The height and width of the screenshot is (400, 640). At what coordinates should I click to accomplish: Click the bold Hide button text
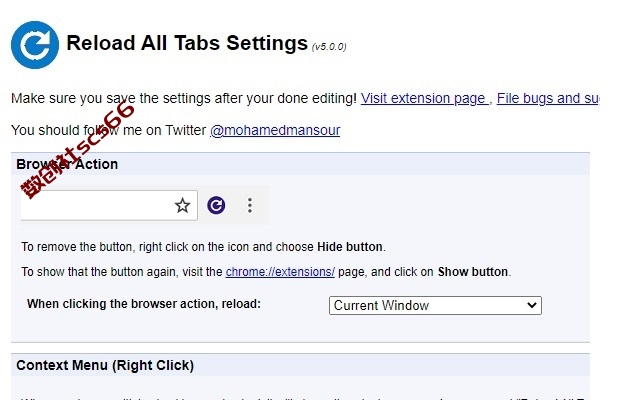click(350, 247)
